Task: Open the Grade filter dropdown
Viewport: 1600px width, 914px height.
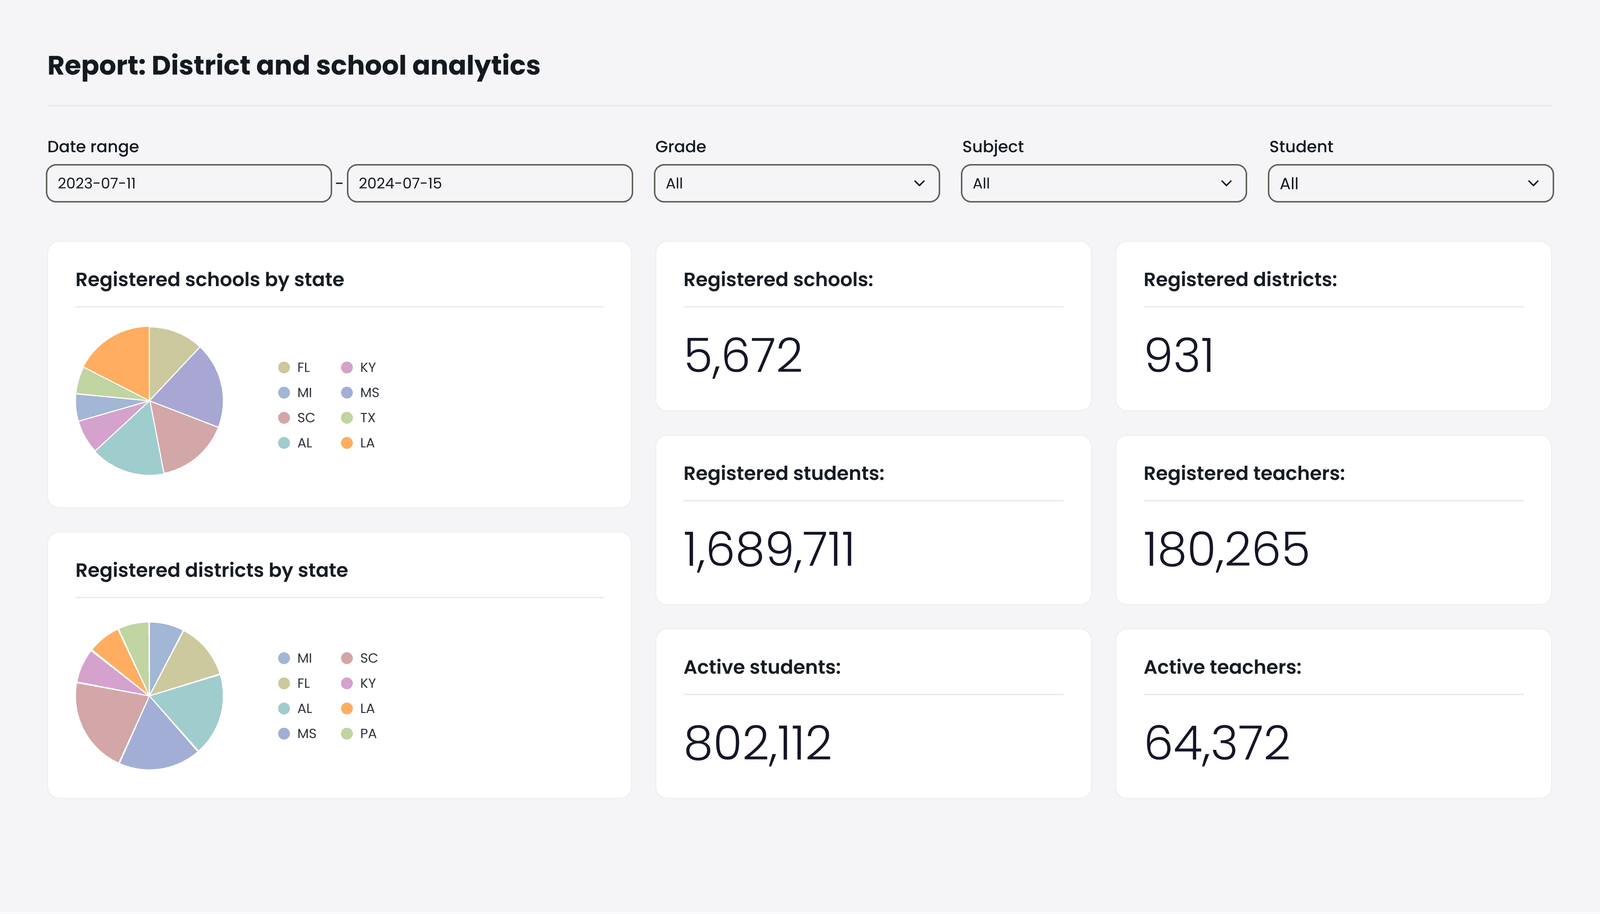Action: point(796,183)
